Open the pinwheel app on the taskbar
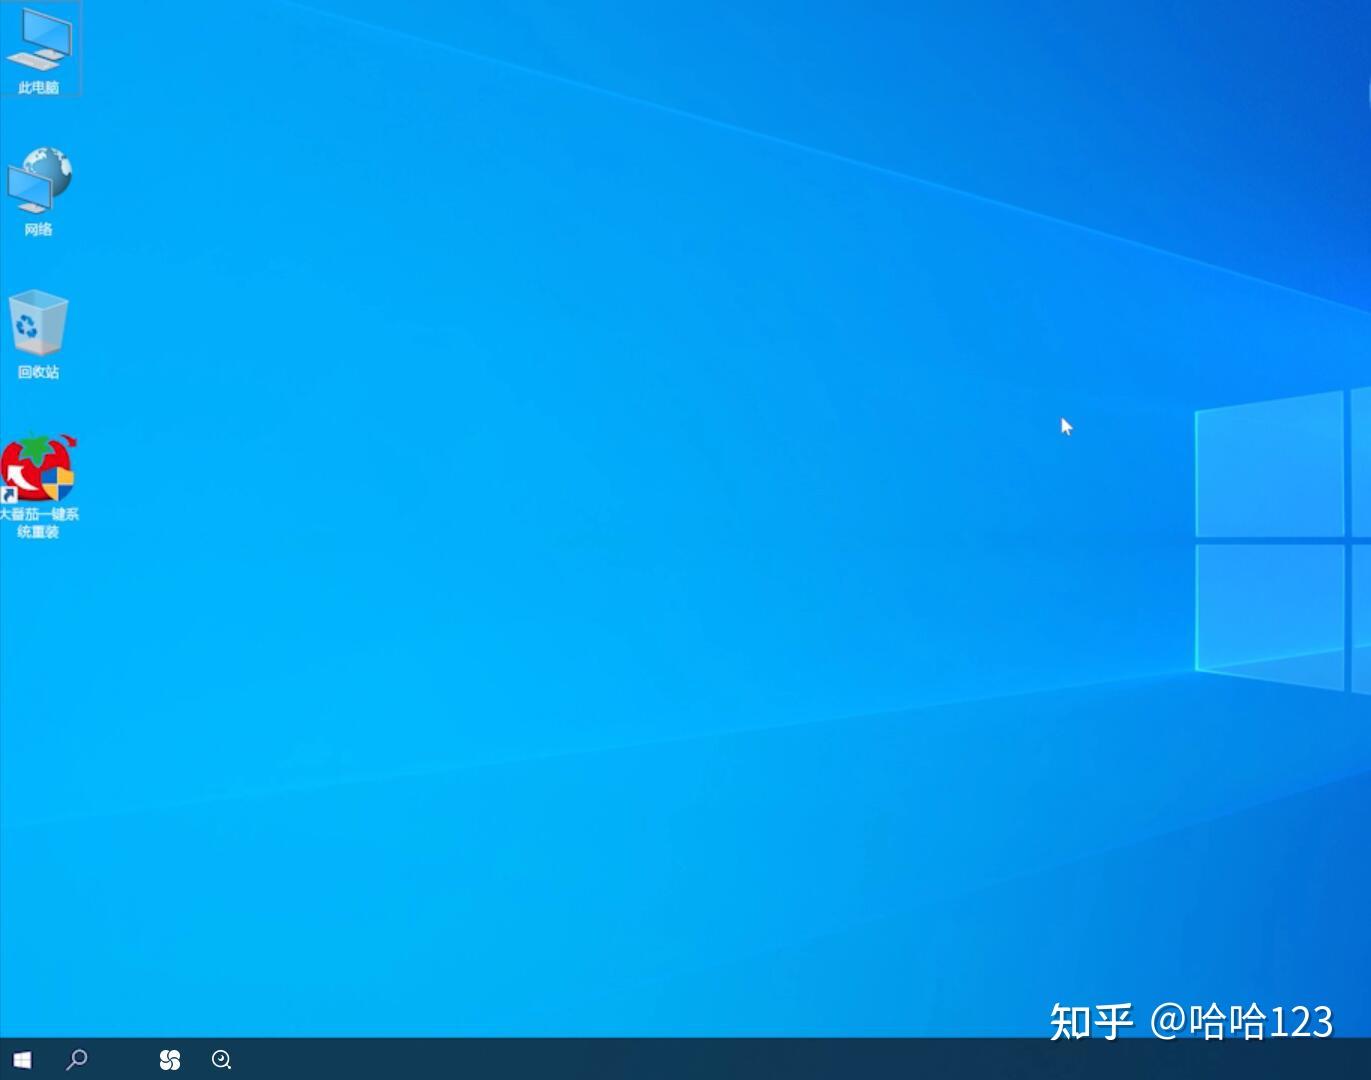The height and width of the screenshot is (1080, 1371). click(170, 1060)
